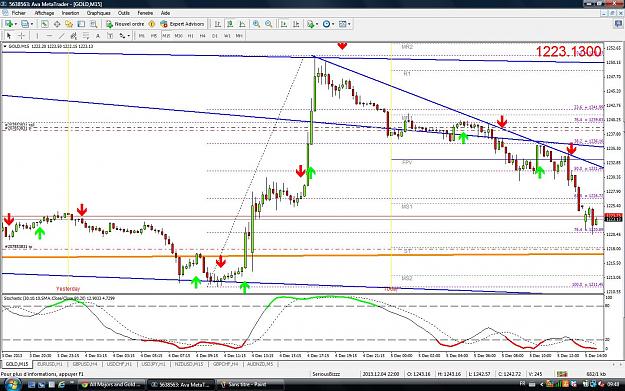Open the Fichier menu

pyautogui.click(x=18, y=13)
